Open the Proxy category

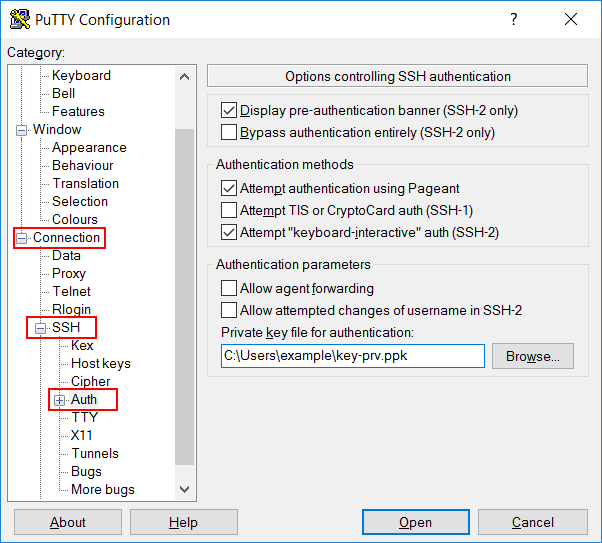[69, 273]
